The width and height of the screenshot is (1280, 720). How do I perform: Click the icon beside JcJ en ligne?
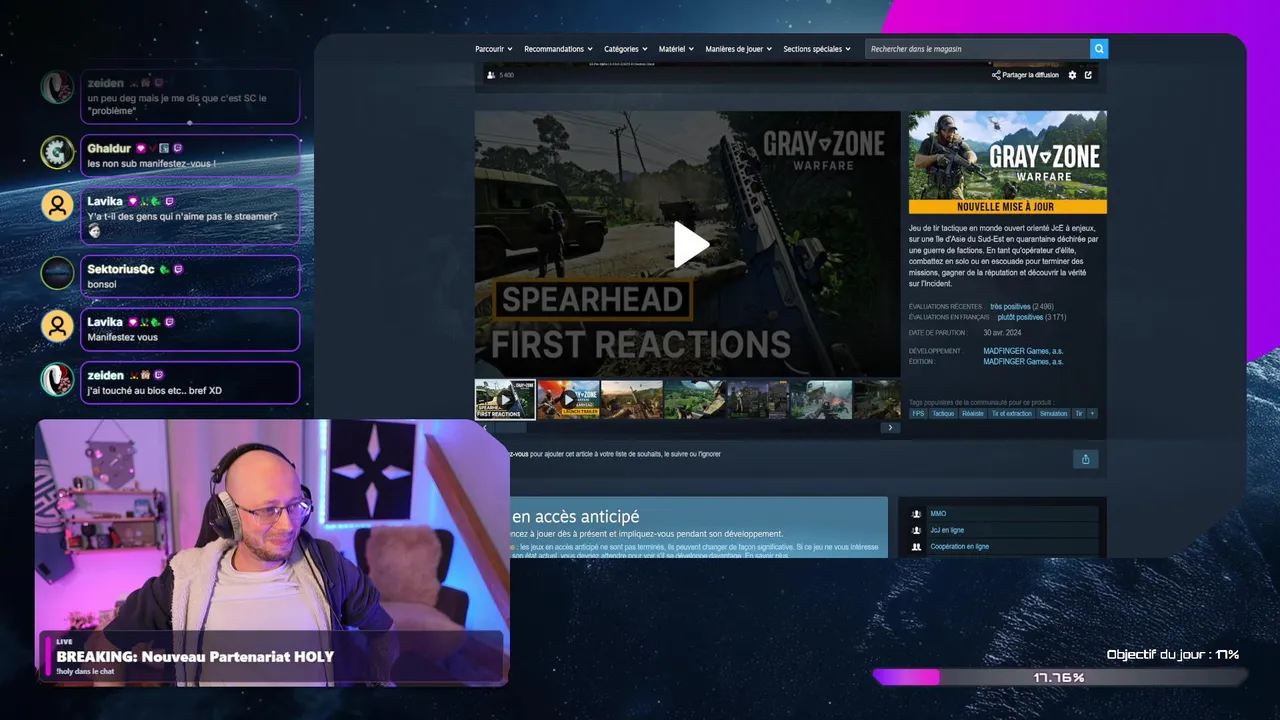(x=916, y=530)
